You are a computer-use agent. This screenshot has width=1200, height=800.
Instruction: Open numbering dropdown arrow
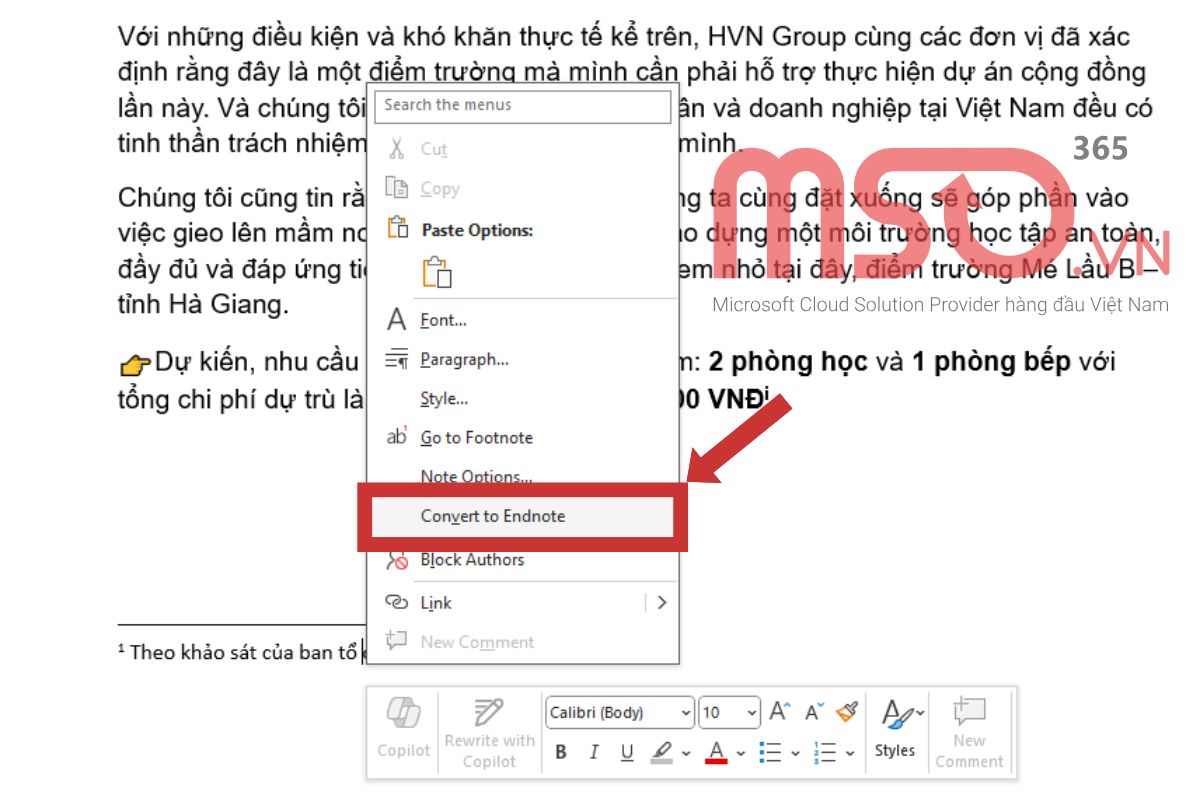point(850,753)
